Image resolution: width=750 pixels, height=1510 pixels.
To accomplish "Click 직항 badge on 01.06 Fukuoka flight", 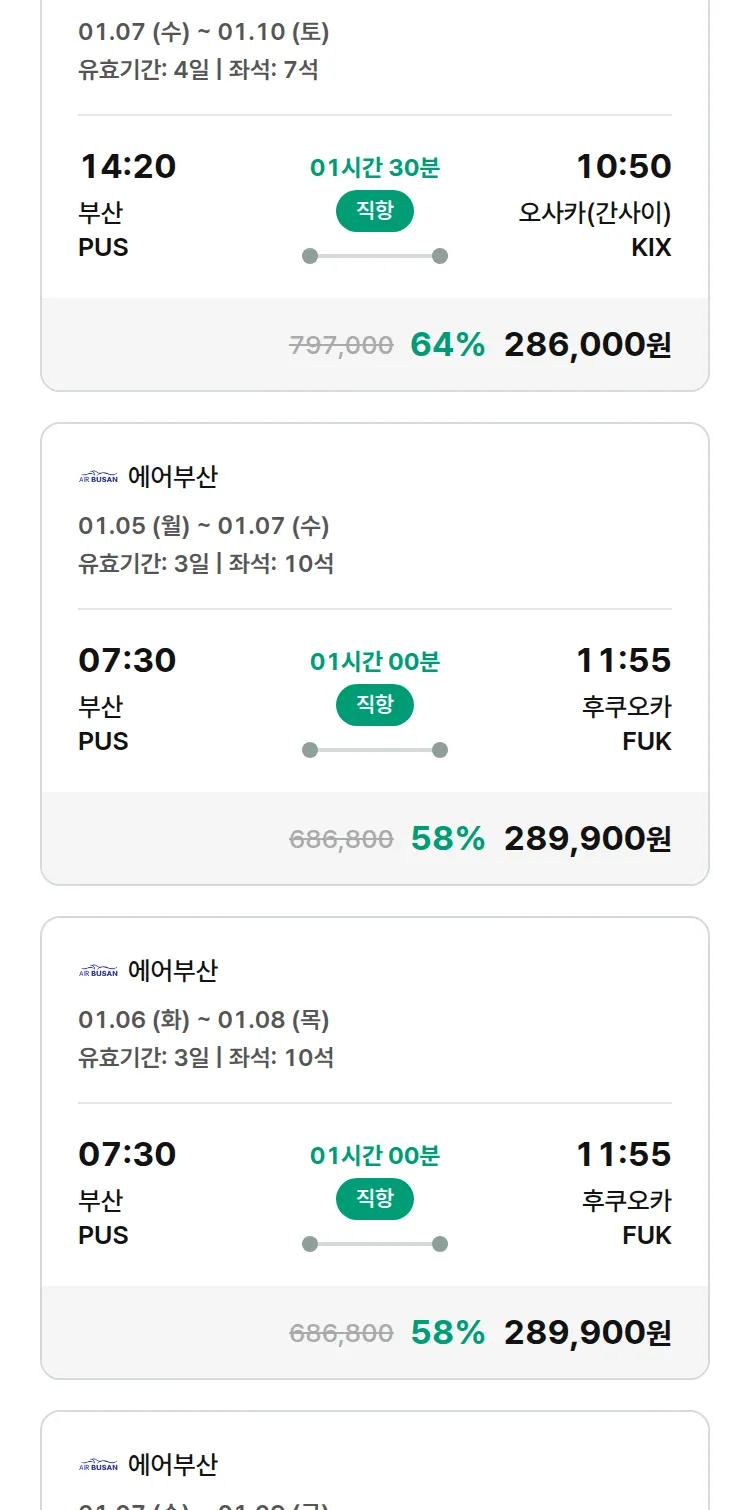I will 374,1199.
